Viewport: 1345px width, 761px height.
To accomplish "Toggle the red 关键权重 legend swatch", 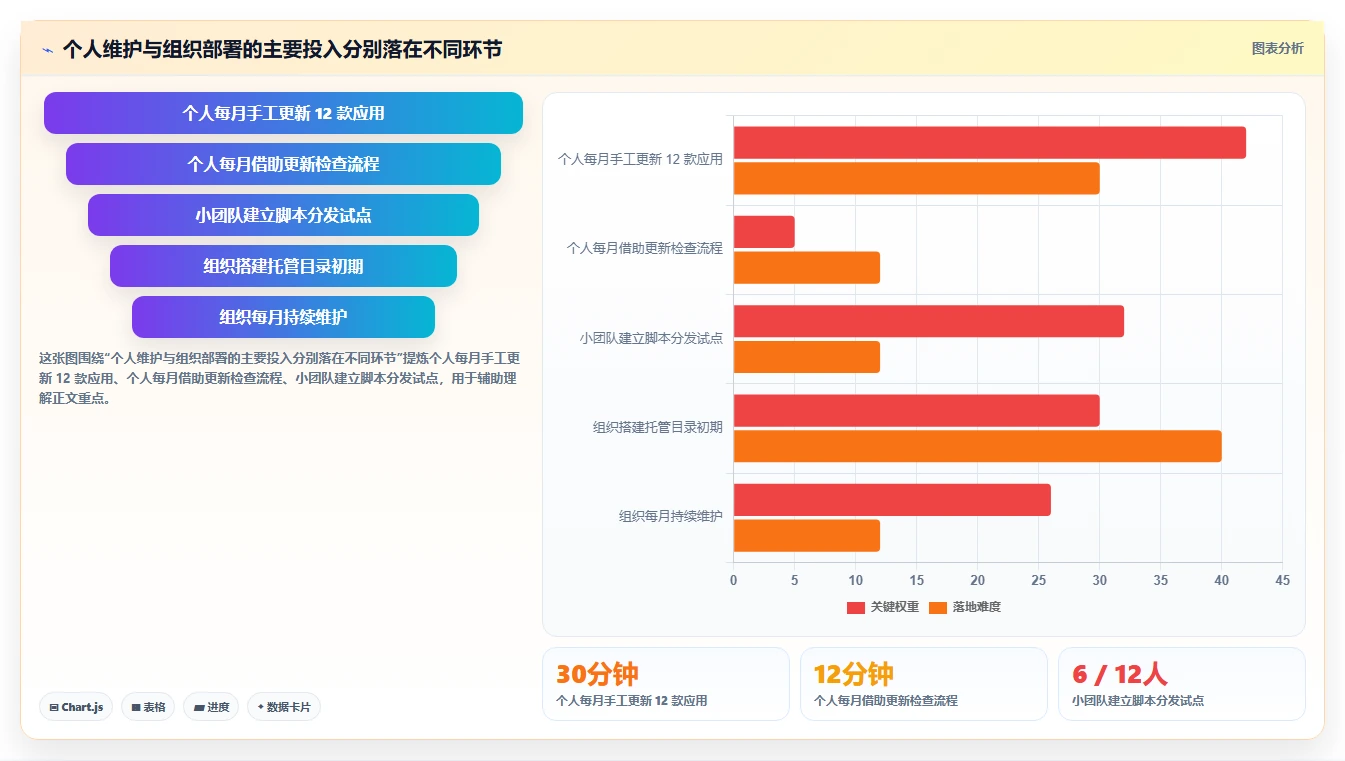I will pyautogui.click(x=856, y=607).
